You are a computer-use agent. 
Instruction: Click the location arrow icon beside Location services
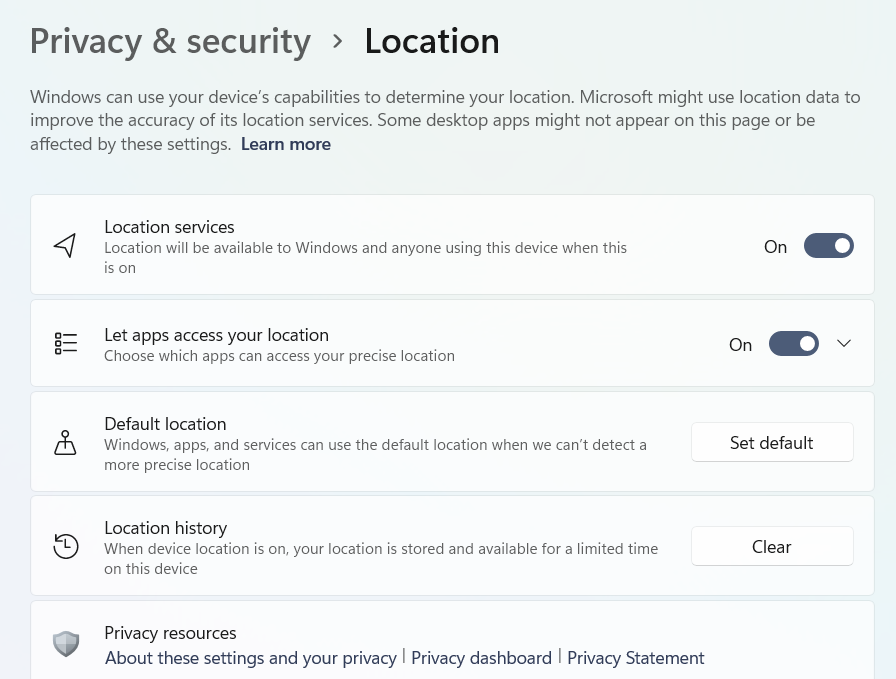[x=65, y=246]
